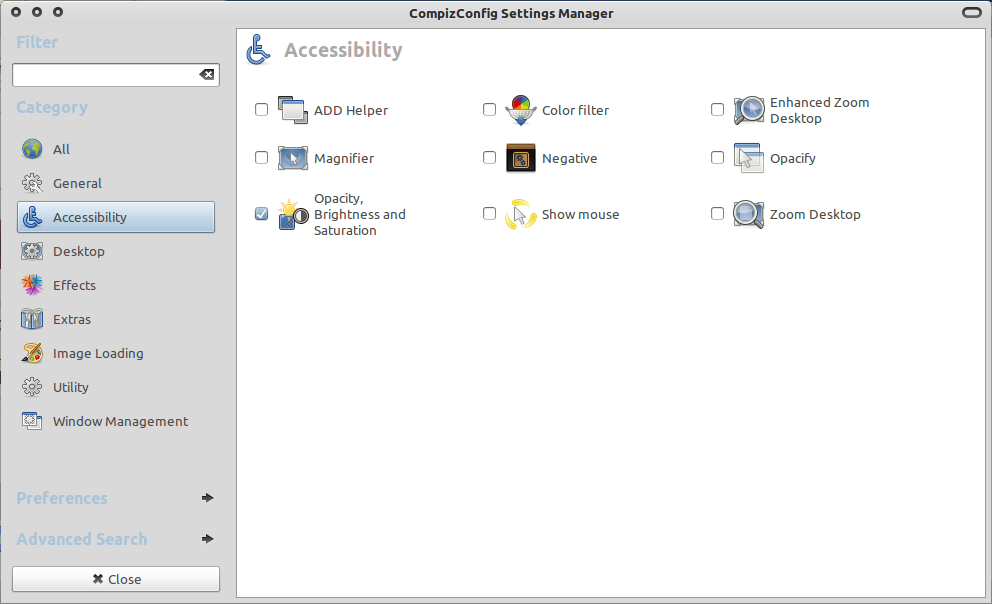The image size is (992, 604).
Task: Clear the filter text with the backspace icon
Action: pyautogui.click(x=206, y=75)
